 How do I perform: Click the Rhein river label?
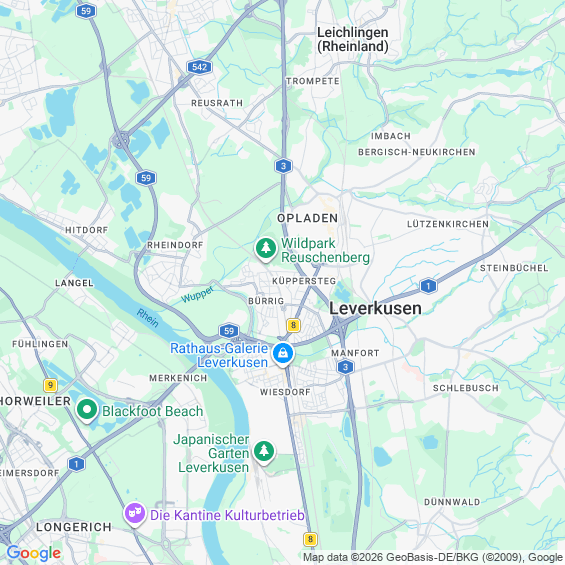point(147,318)
